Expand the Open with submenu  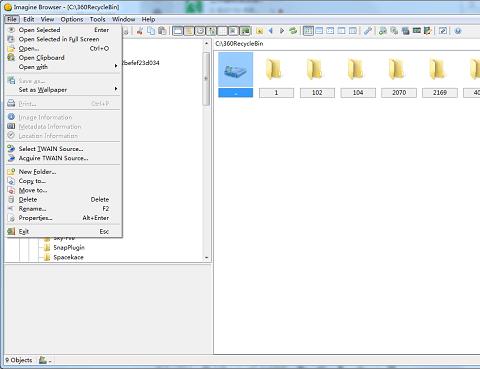[63, 67]
